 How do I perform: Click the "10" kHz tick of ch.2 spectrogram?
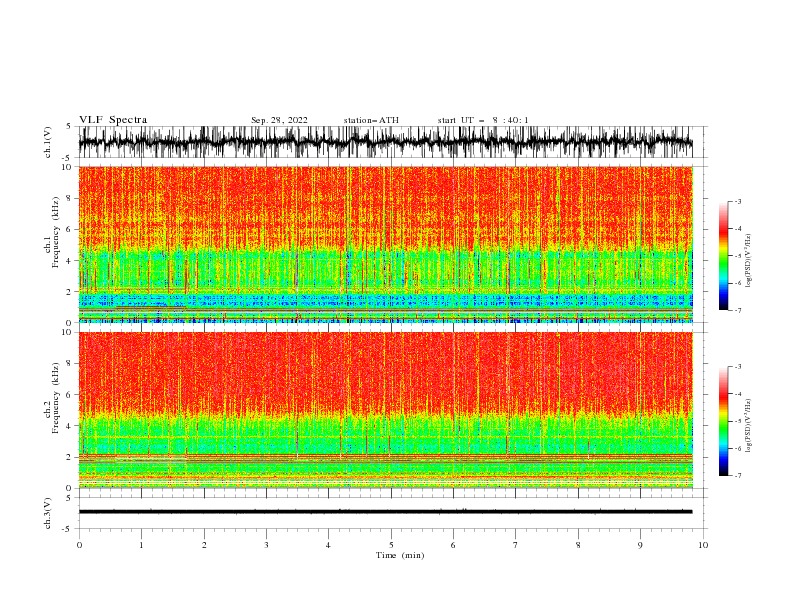click(x=67, y=332)
